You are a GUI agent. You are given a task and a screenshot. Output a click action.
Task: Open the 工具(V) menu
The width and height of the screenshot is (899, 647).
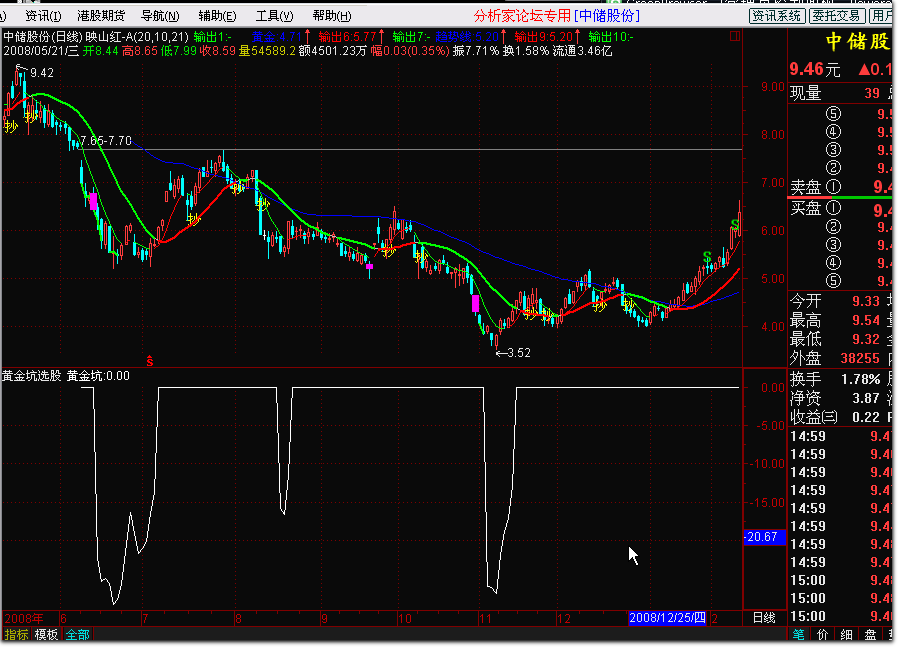tap(268, 16)
